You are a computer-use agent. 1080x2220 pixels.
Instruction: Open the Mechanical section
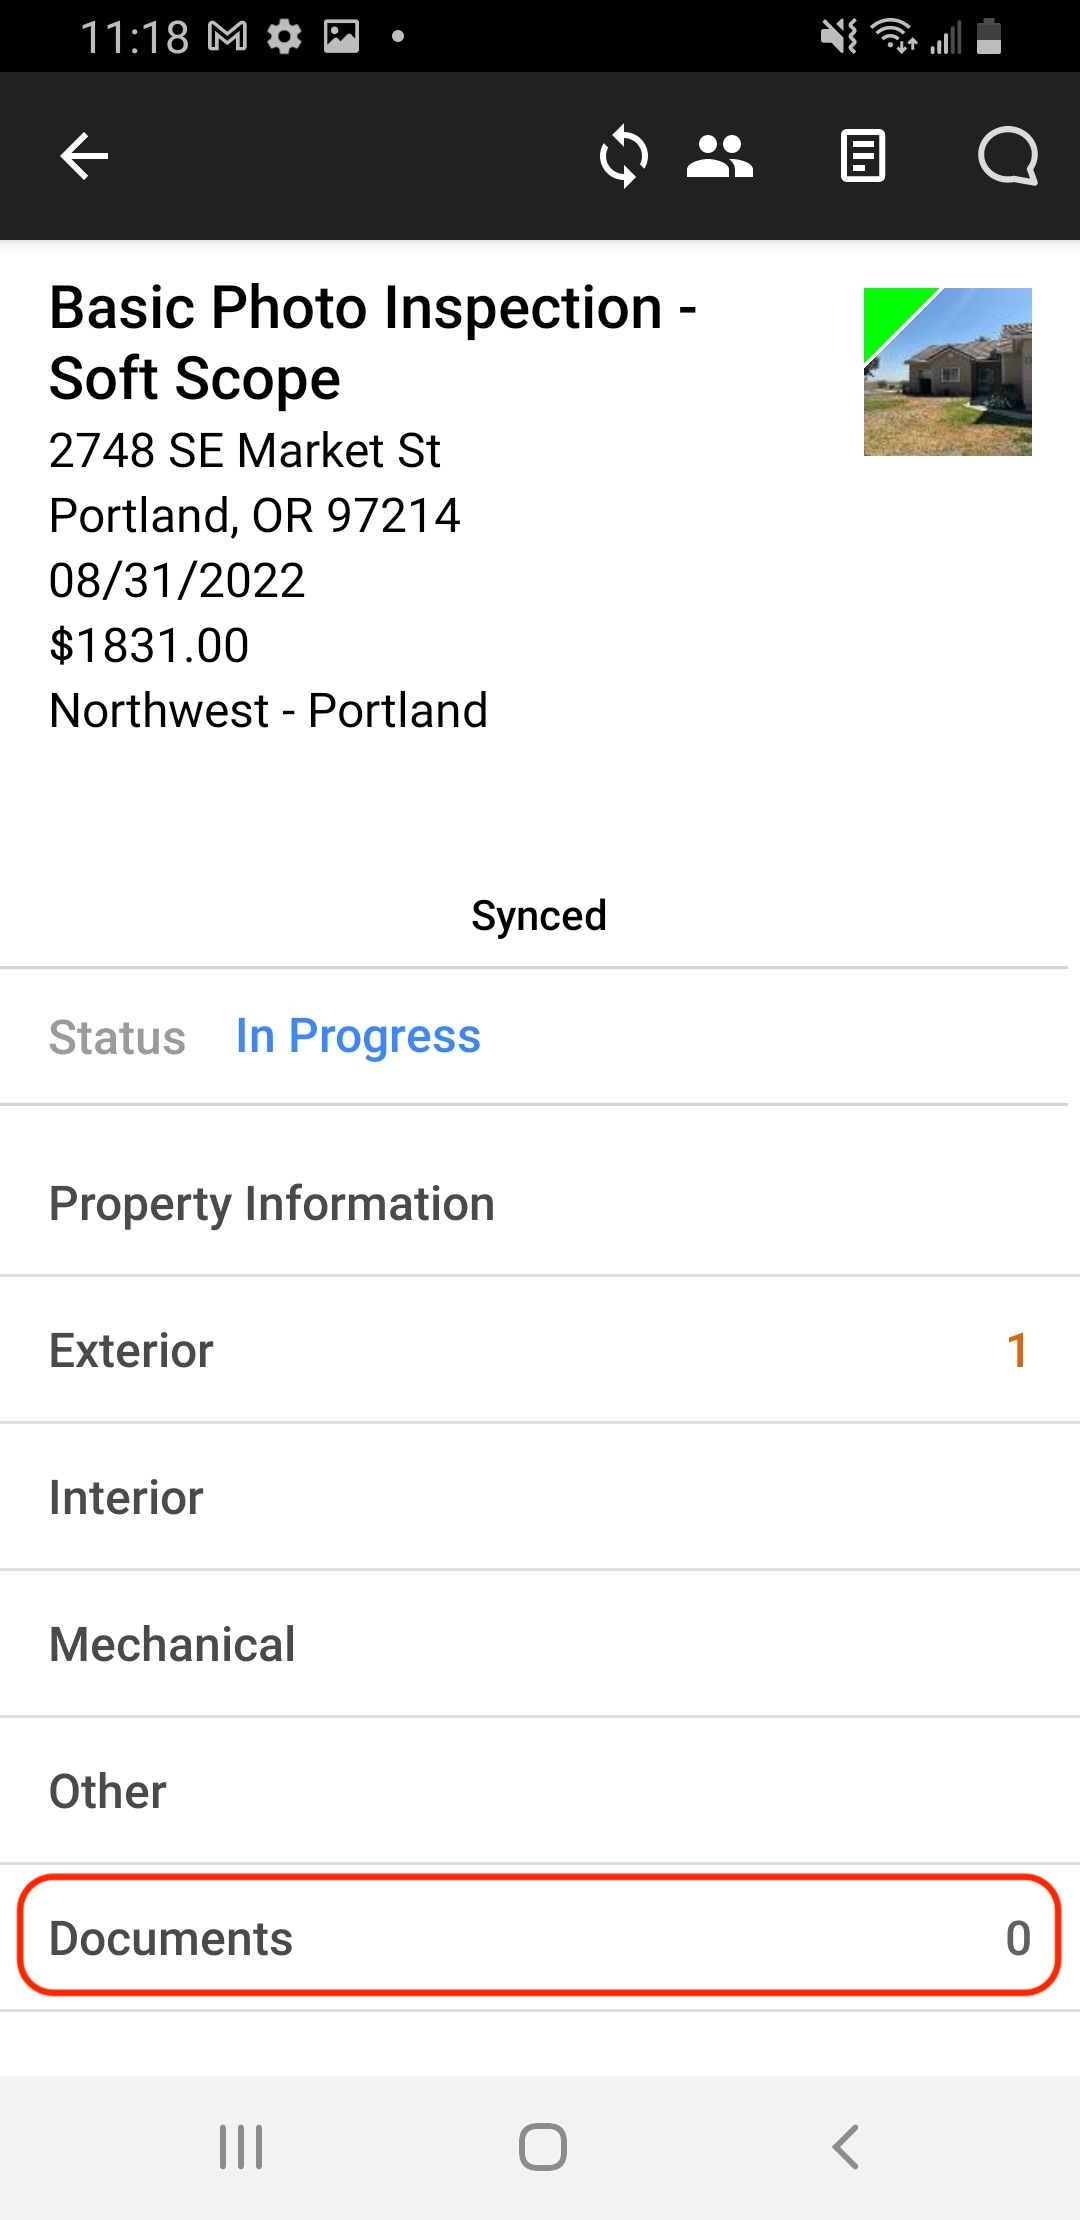[x=540, y=1644]
